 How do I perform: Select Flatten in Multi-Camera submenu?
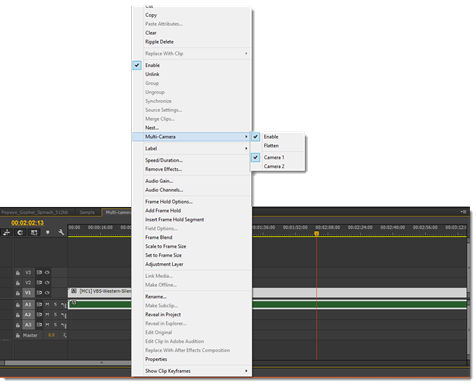278,146
